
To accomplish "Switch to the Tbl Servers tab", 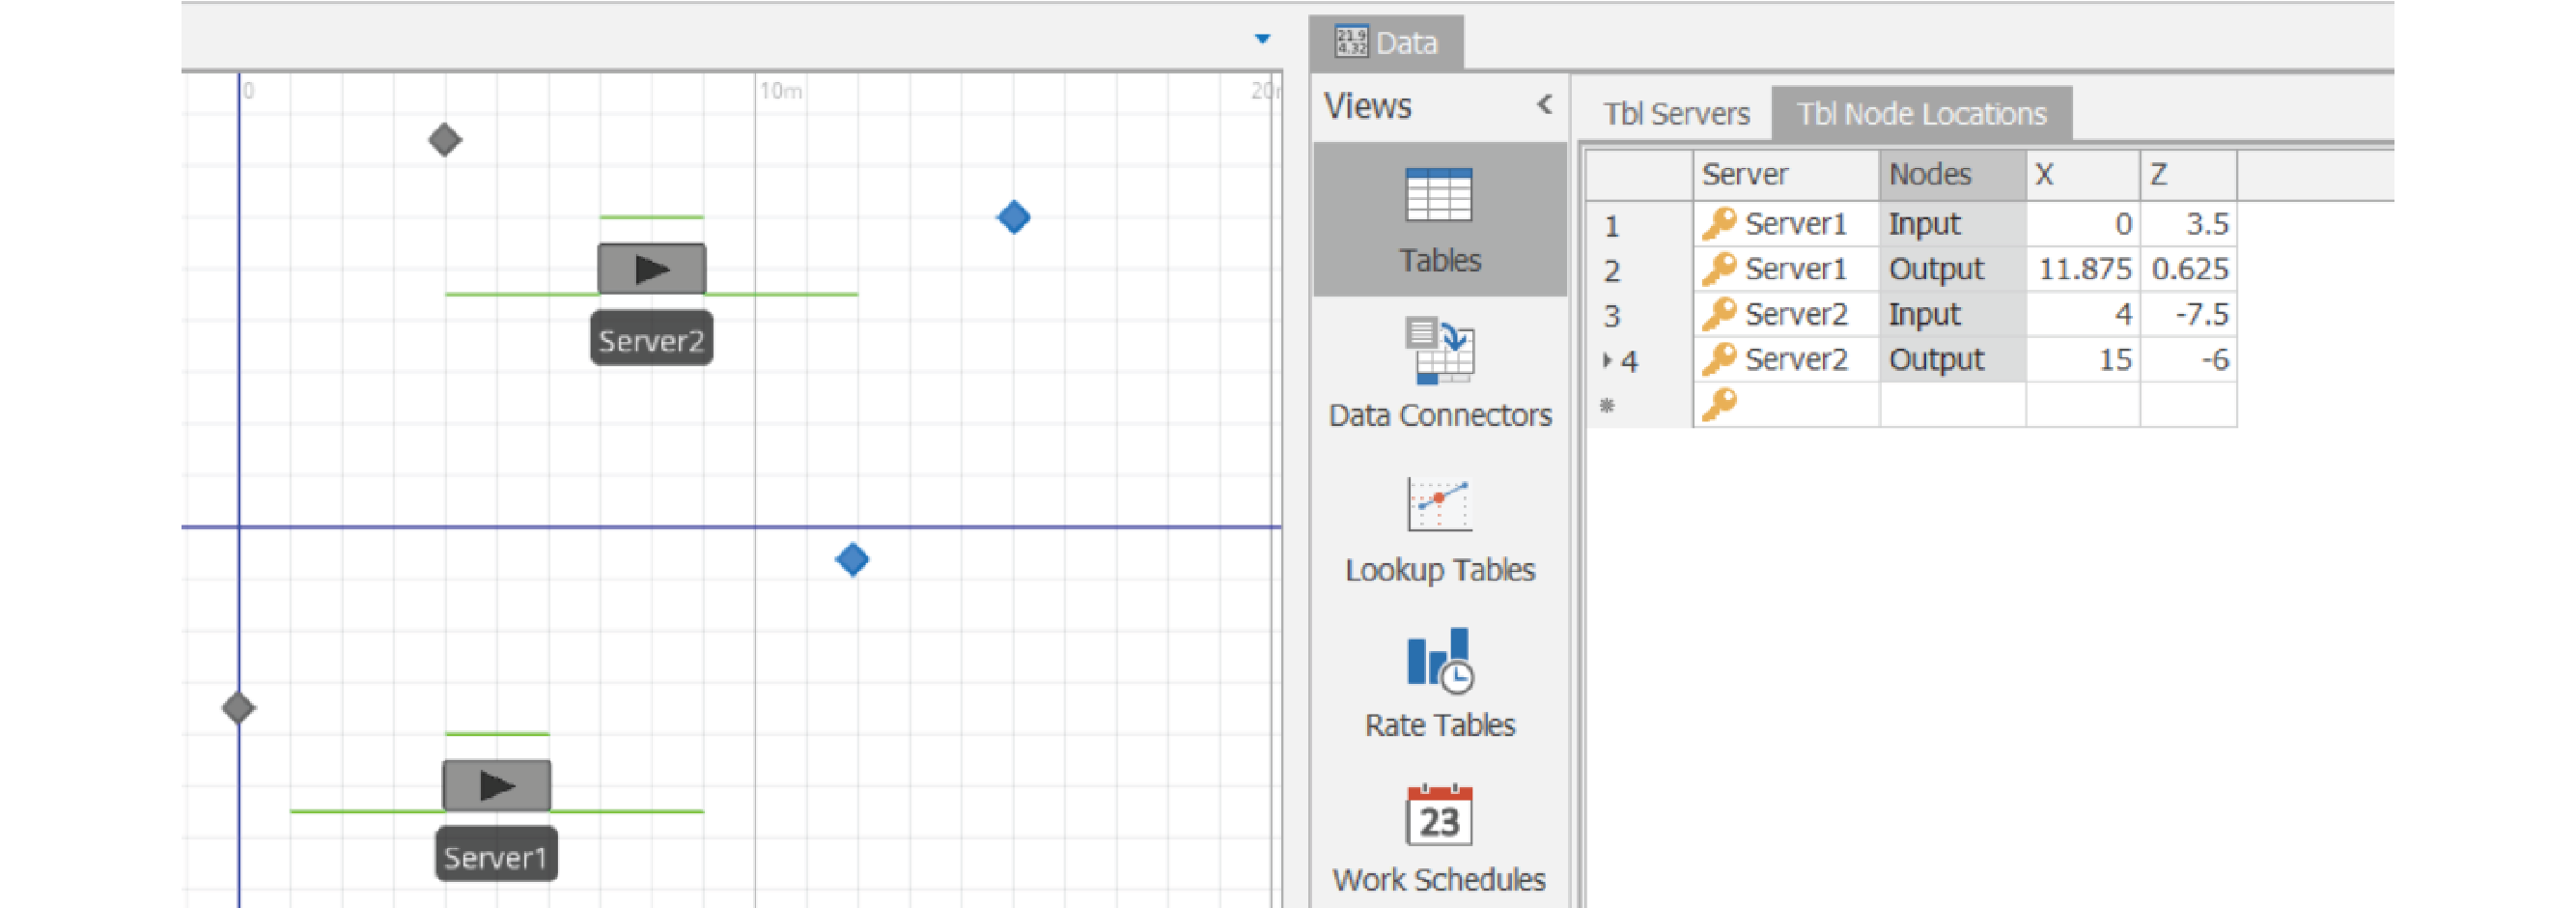I will [x=1676, y=114].
